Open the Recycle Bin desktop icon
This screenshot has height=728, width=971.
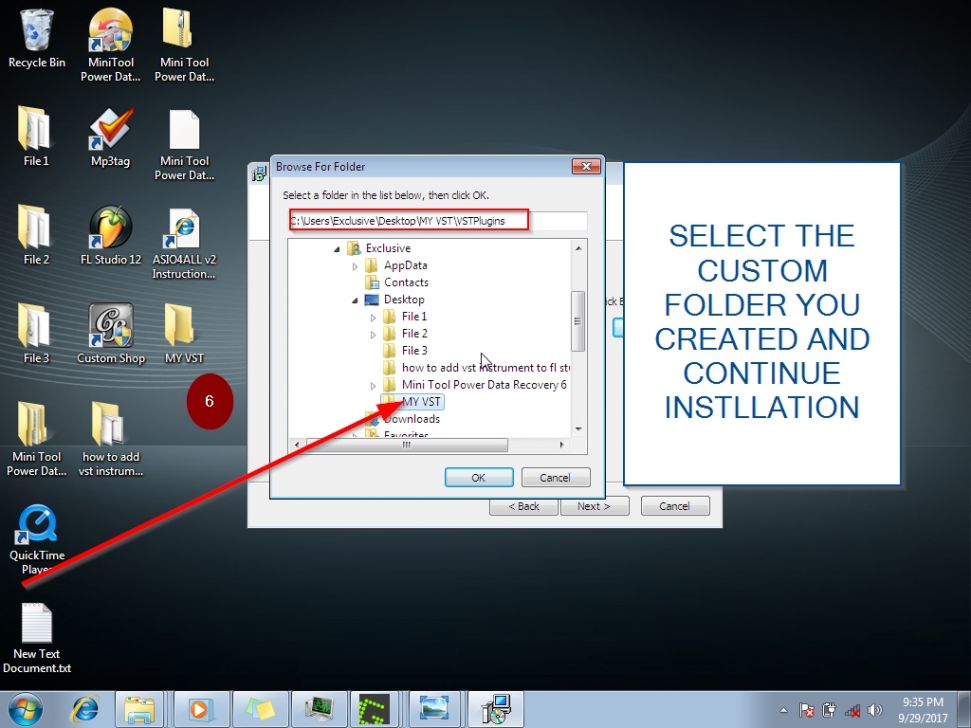37,39
